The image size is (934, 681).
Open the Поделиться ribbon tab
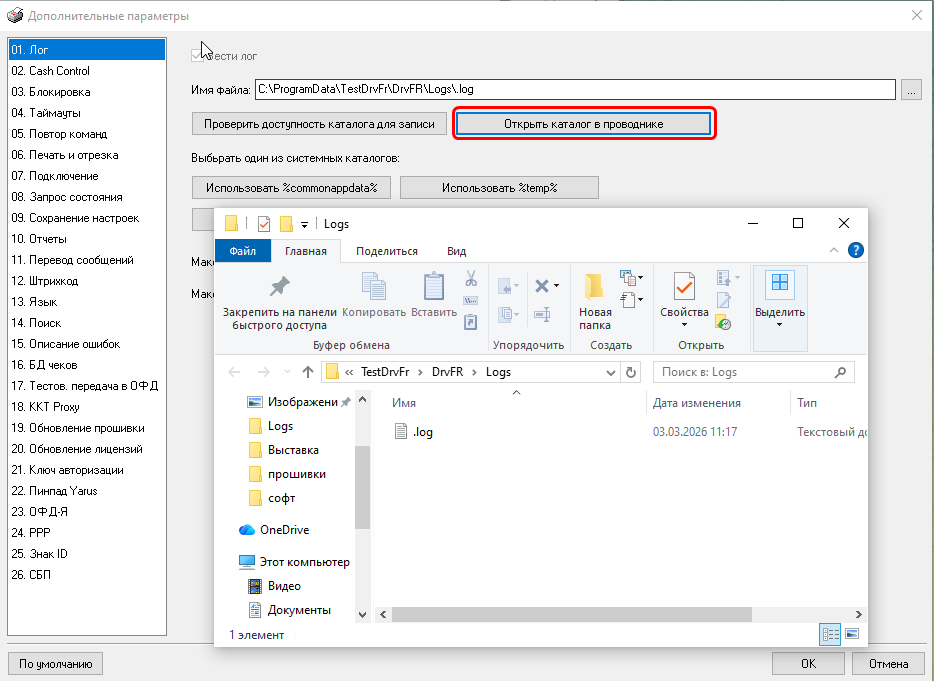coord(387,251)
